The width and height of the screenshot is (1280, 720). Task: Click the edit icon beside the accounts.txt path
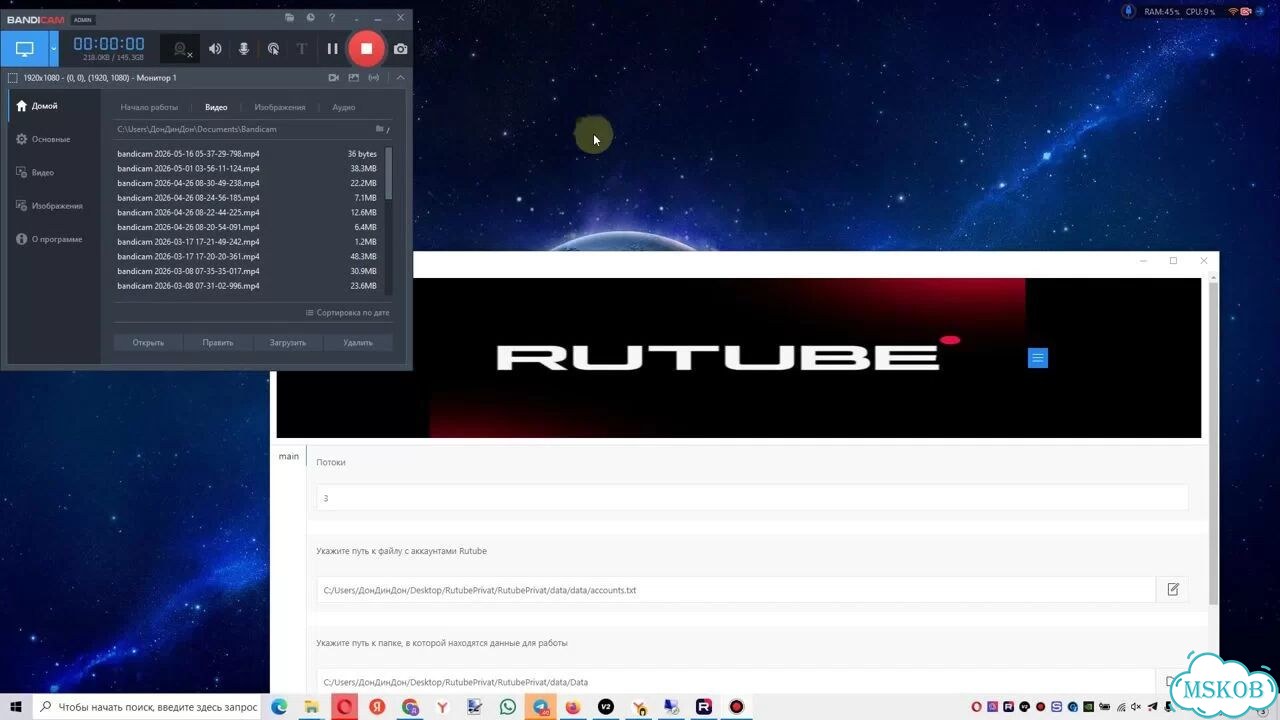pyautogui.click(x=1173, y=590)
